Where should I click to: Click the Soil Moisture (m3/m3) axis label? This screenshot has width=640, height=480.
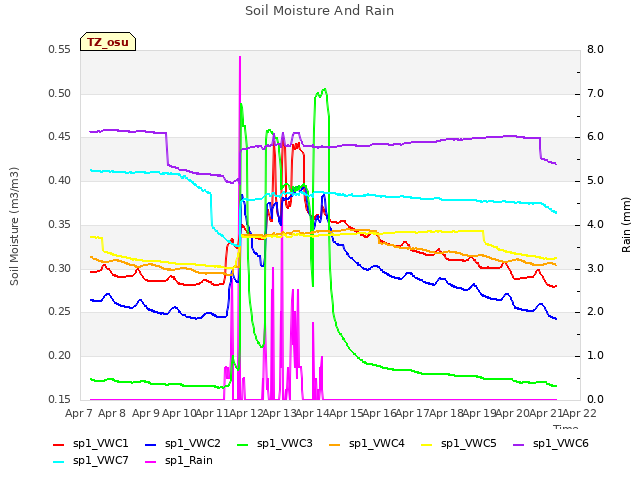[14, 226]
